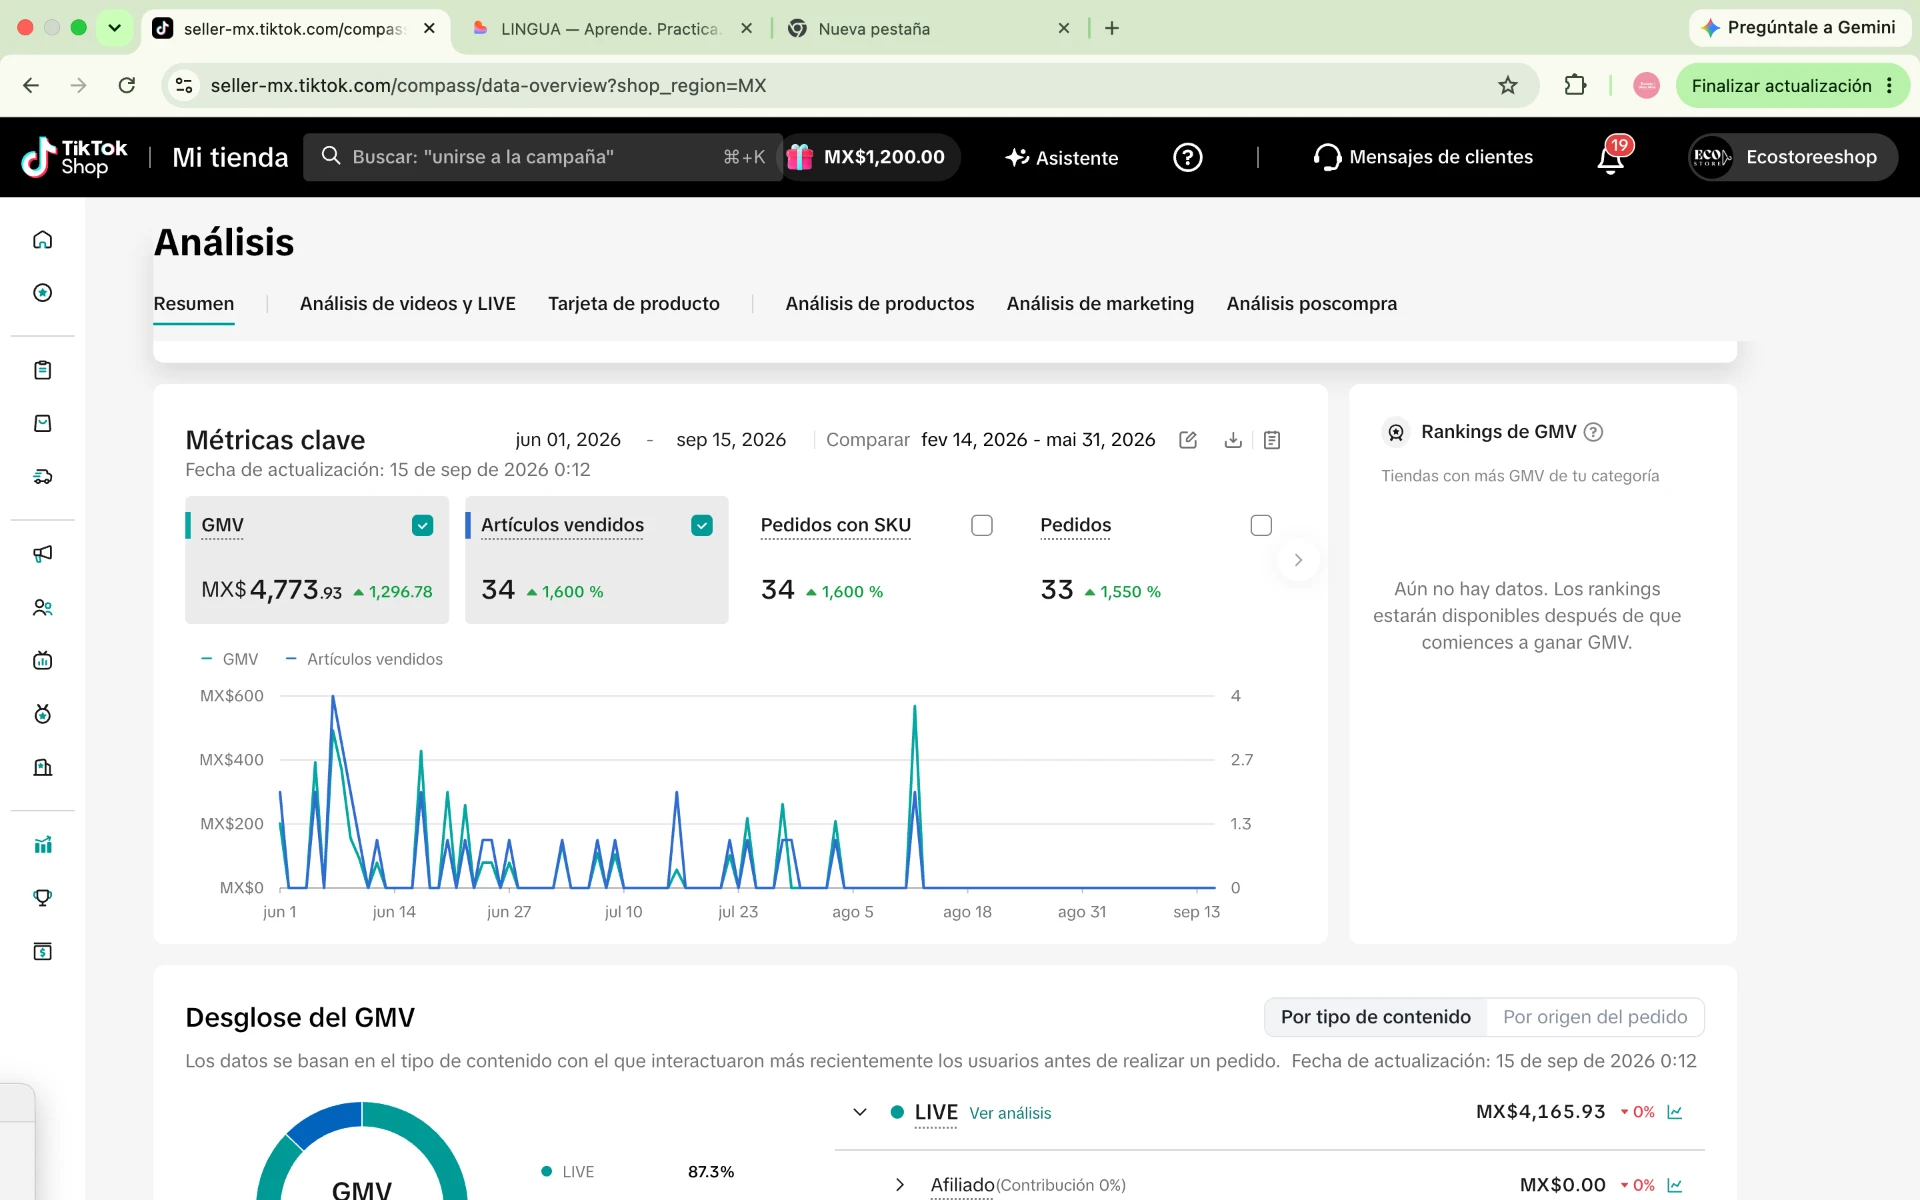This screenshot has width=1920, height=1200.
Task: Open the store building sidebar icon
Action: tap(42, 767)
